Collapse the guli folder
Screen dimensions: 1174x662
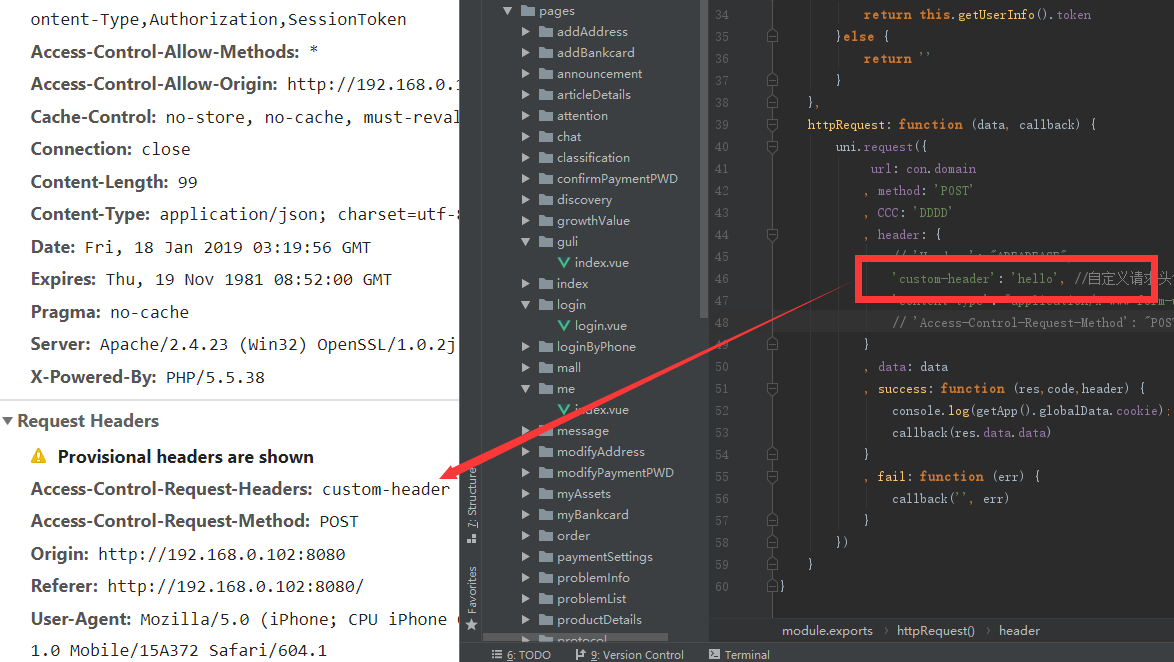(x=526, y=242)
